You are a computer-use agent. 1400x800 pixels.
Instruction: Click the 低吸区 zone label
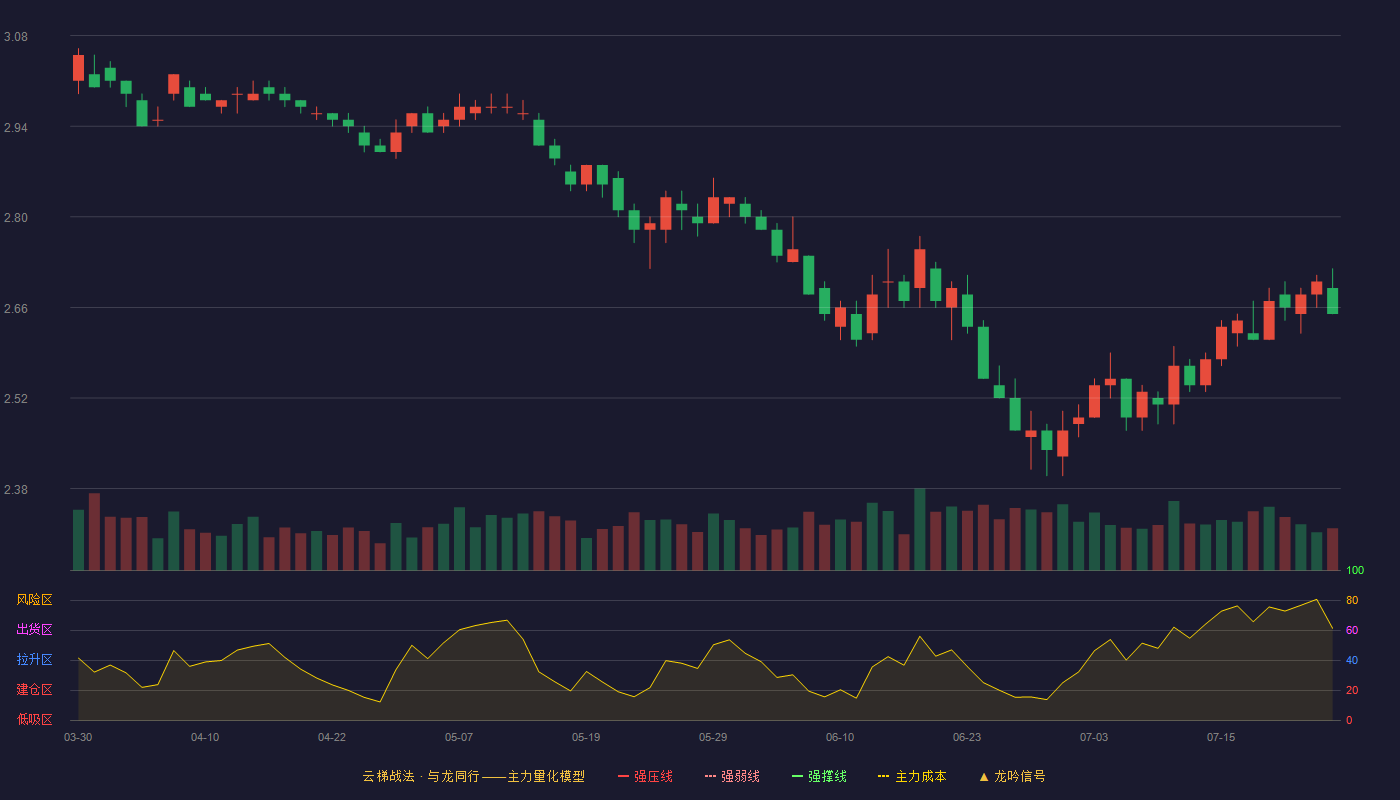pyautogui.click(x=34, y=720)
